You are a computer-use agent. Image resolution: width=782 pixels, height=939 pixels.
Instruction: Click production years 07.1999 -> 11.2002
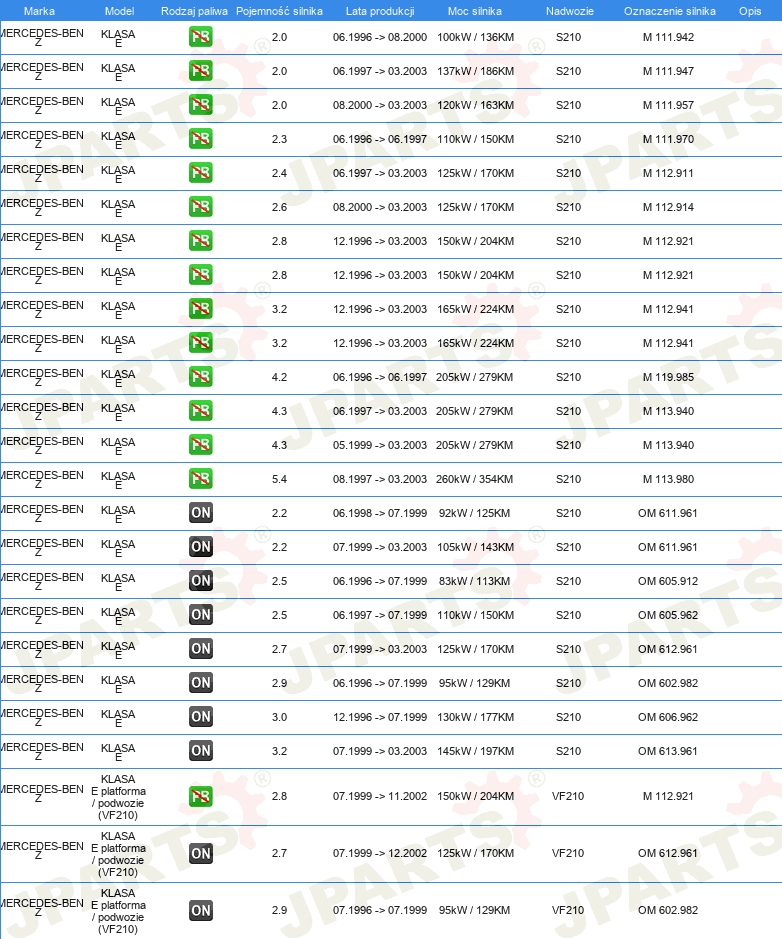tap(380, 796)
